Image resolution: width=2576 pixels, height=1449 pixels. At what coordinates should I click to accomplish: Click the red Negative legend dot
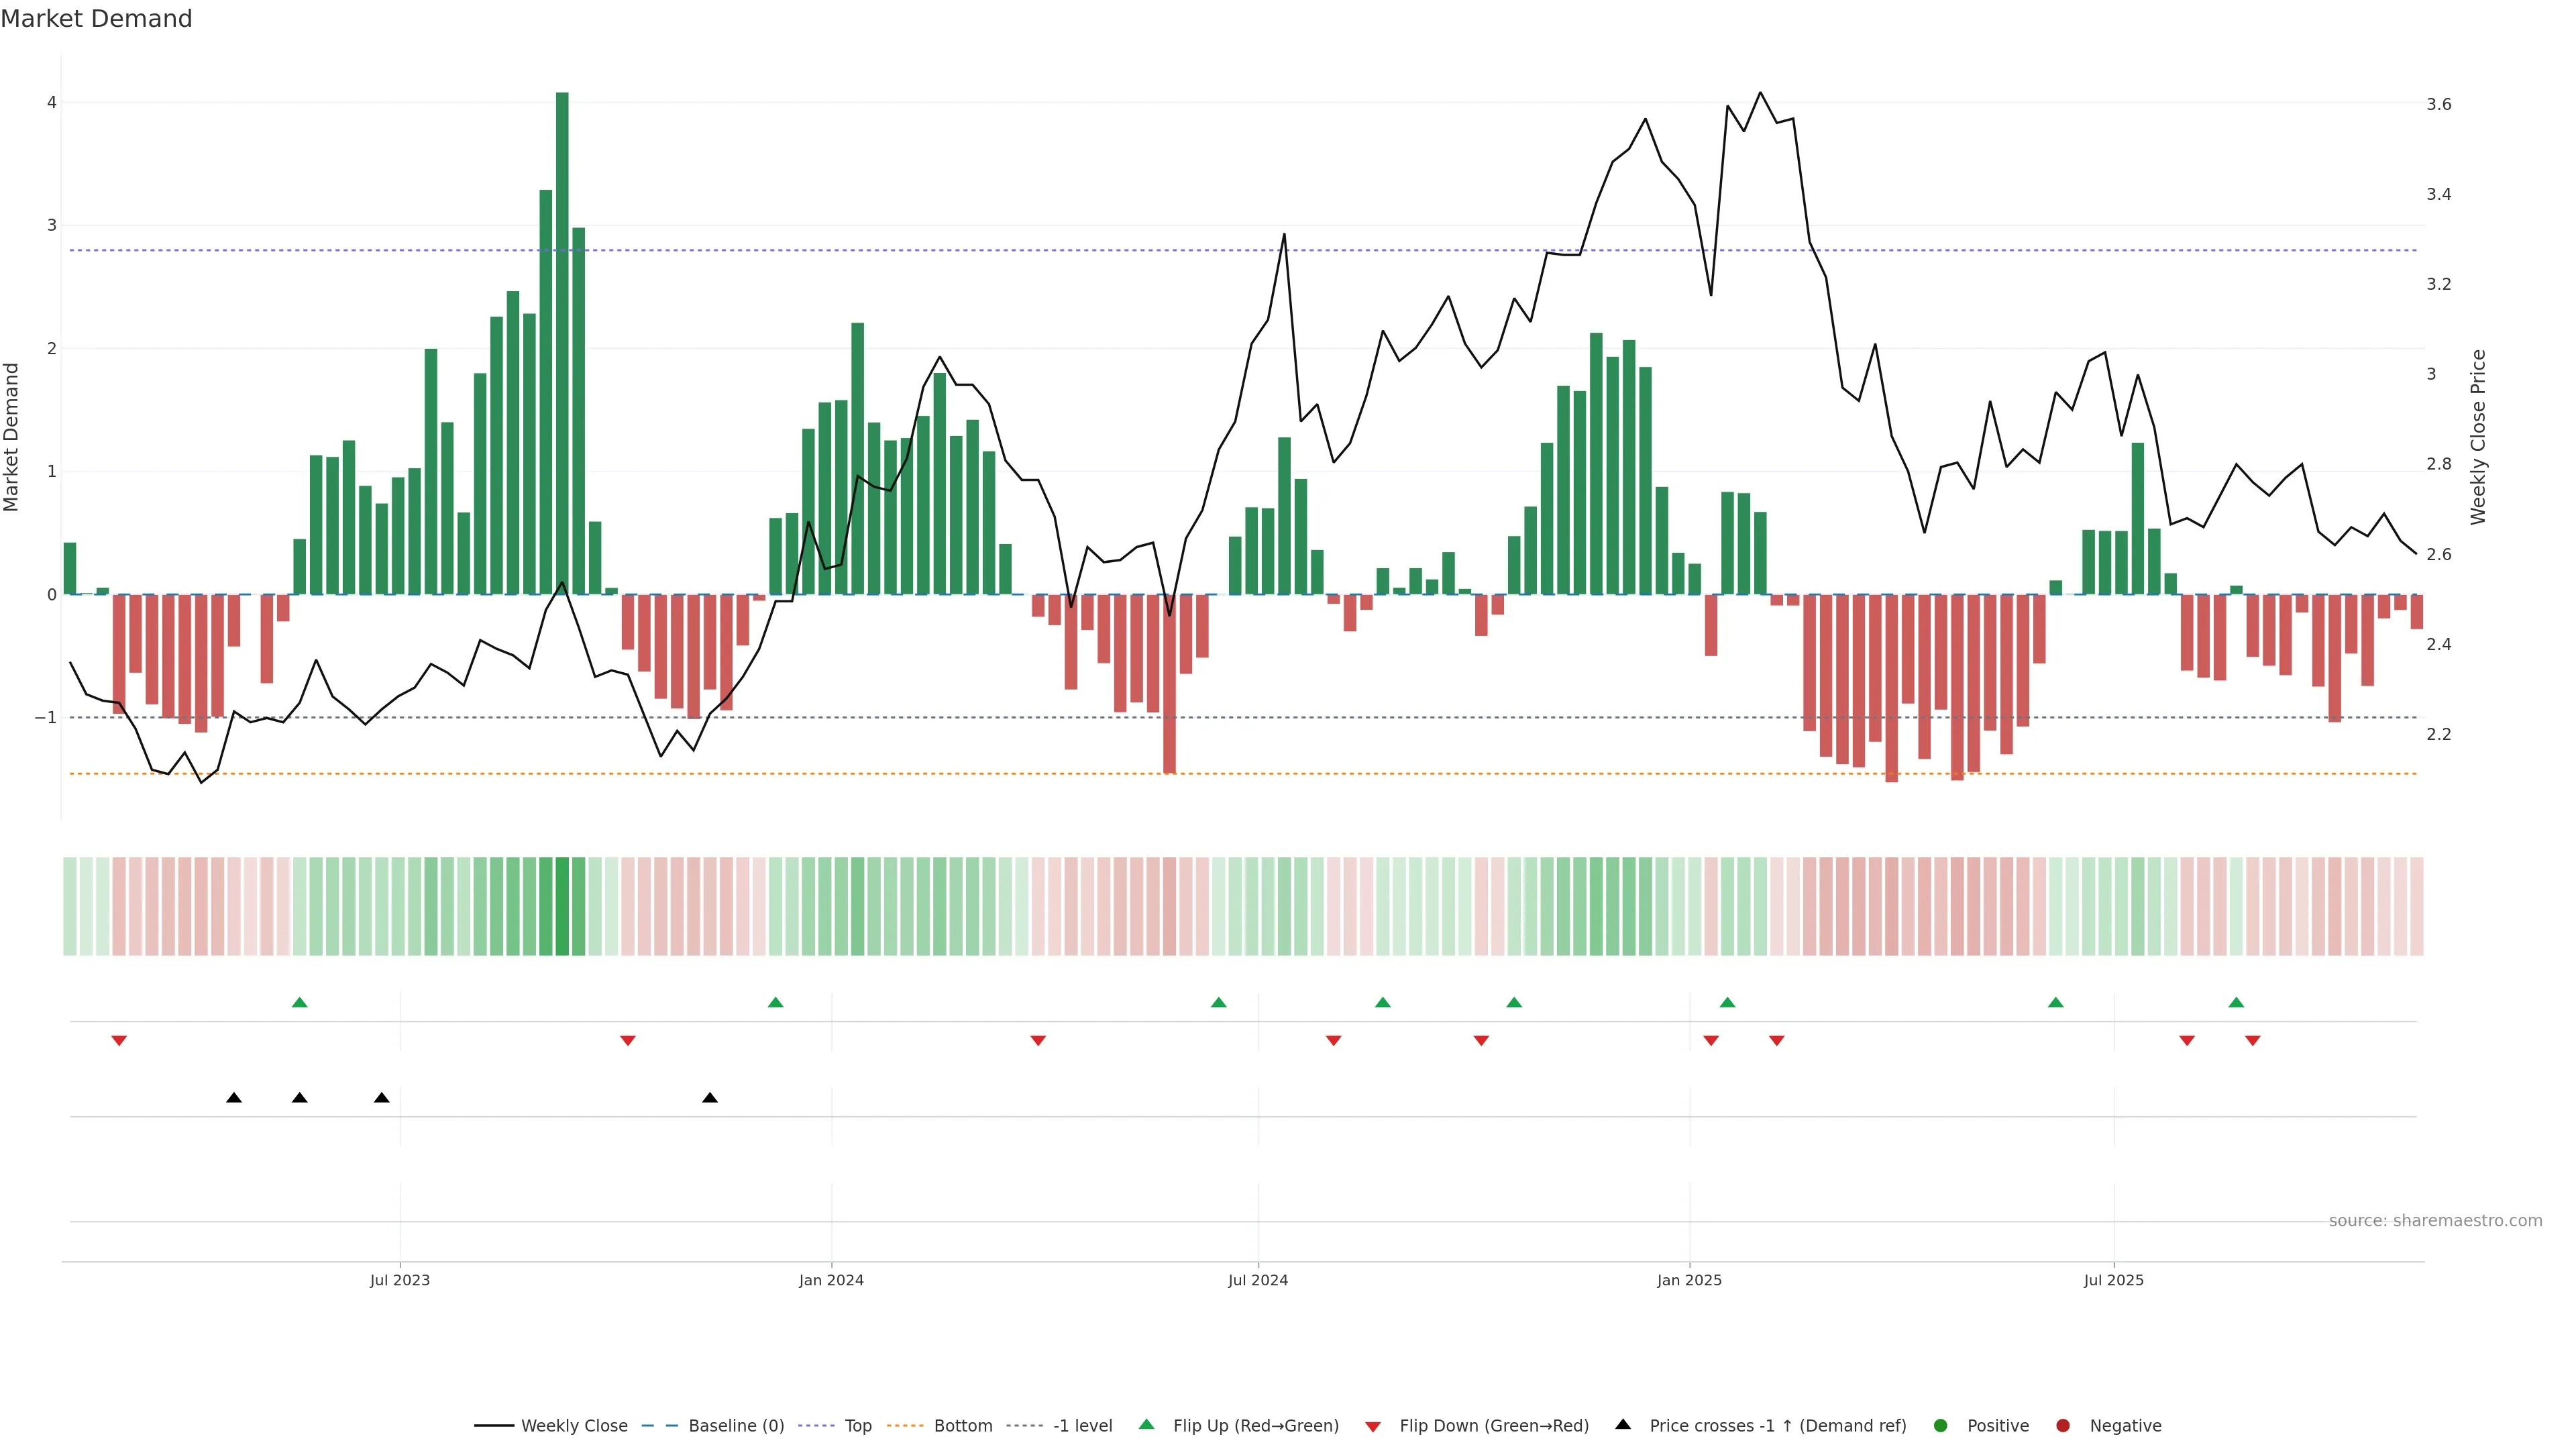[2063, 1426]
